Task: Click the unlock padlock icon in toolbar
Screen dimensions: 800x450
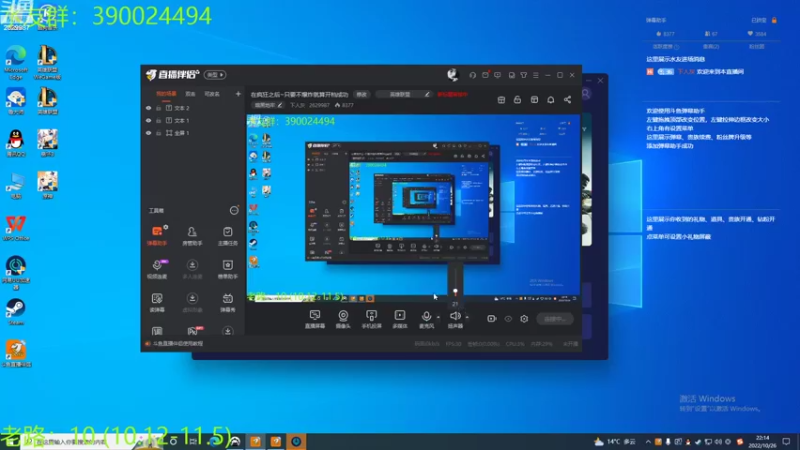Action: tap(517, 99)
